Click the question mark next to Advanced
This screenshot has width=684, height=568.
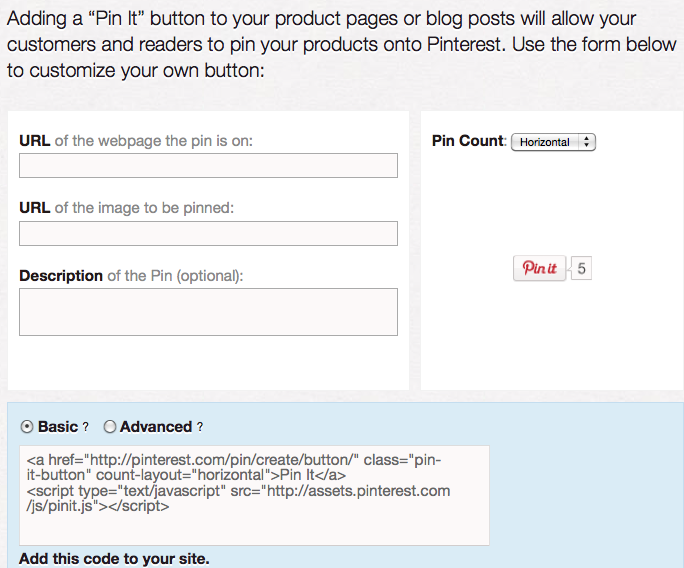(200, 427)
